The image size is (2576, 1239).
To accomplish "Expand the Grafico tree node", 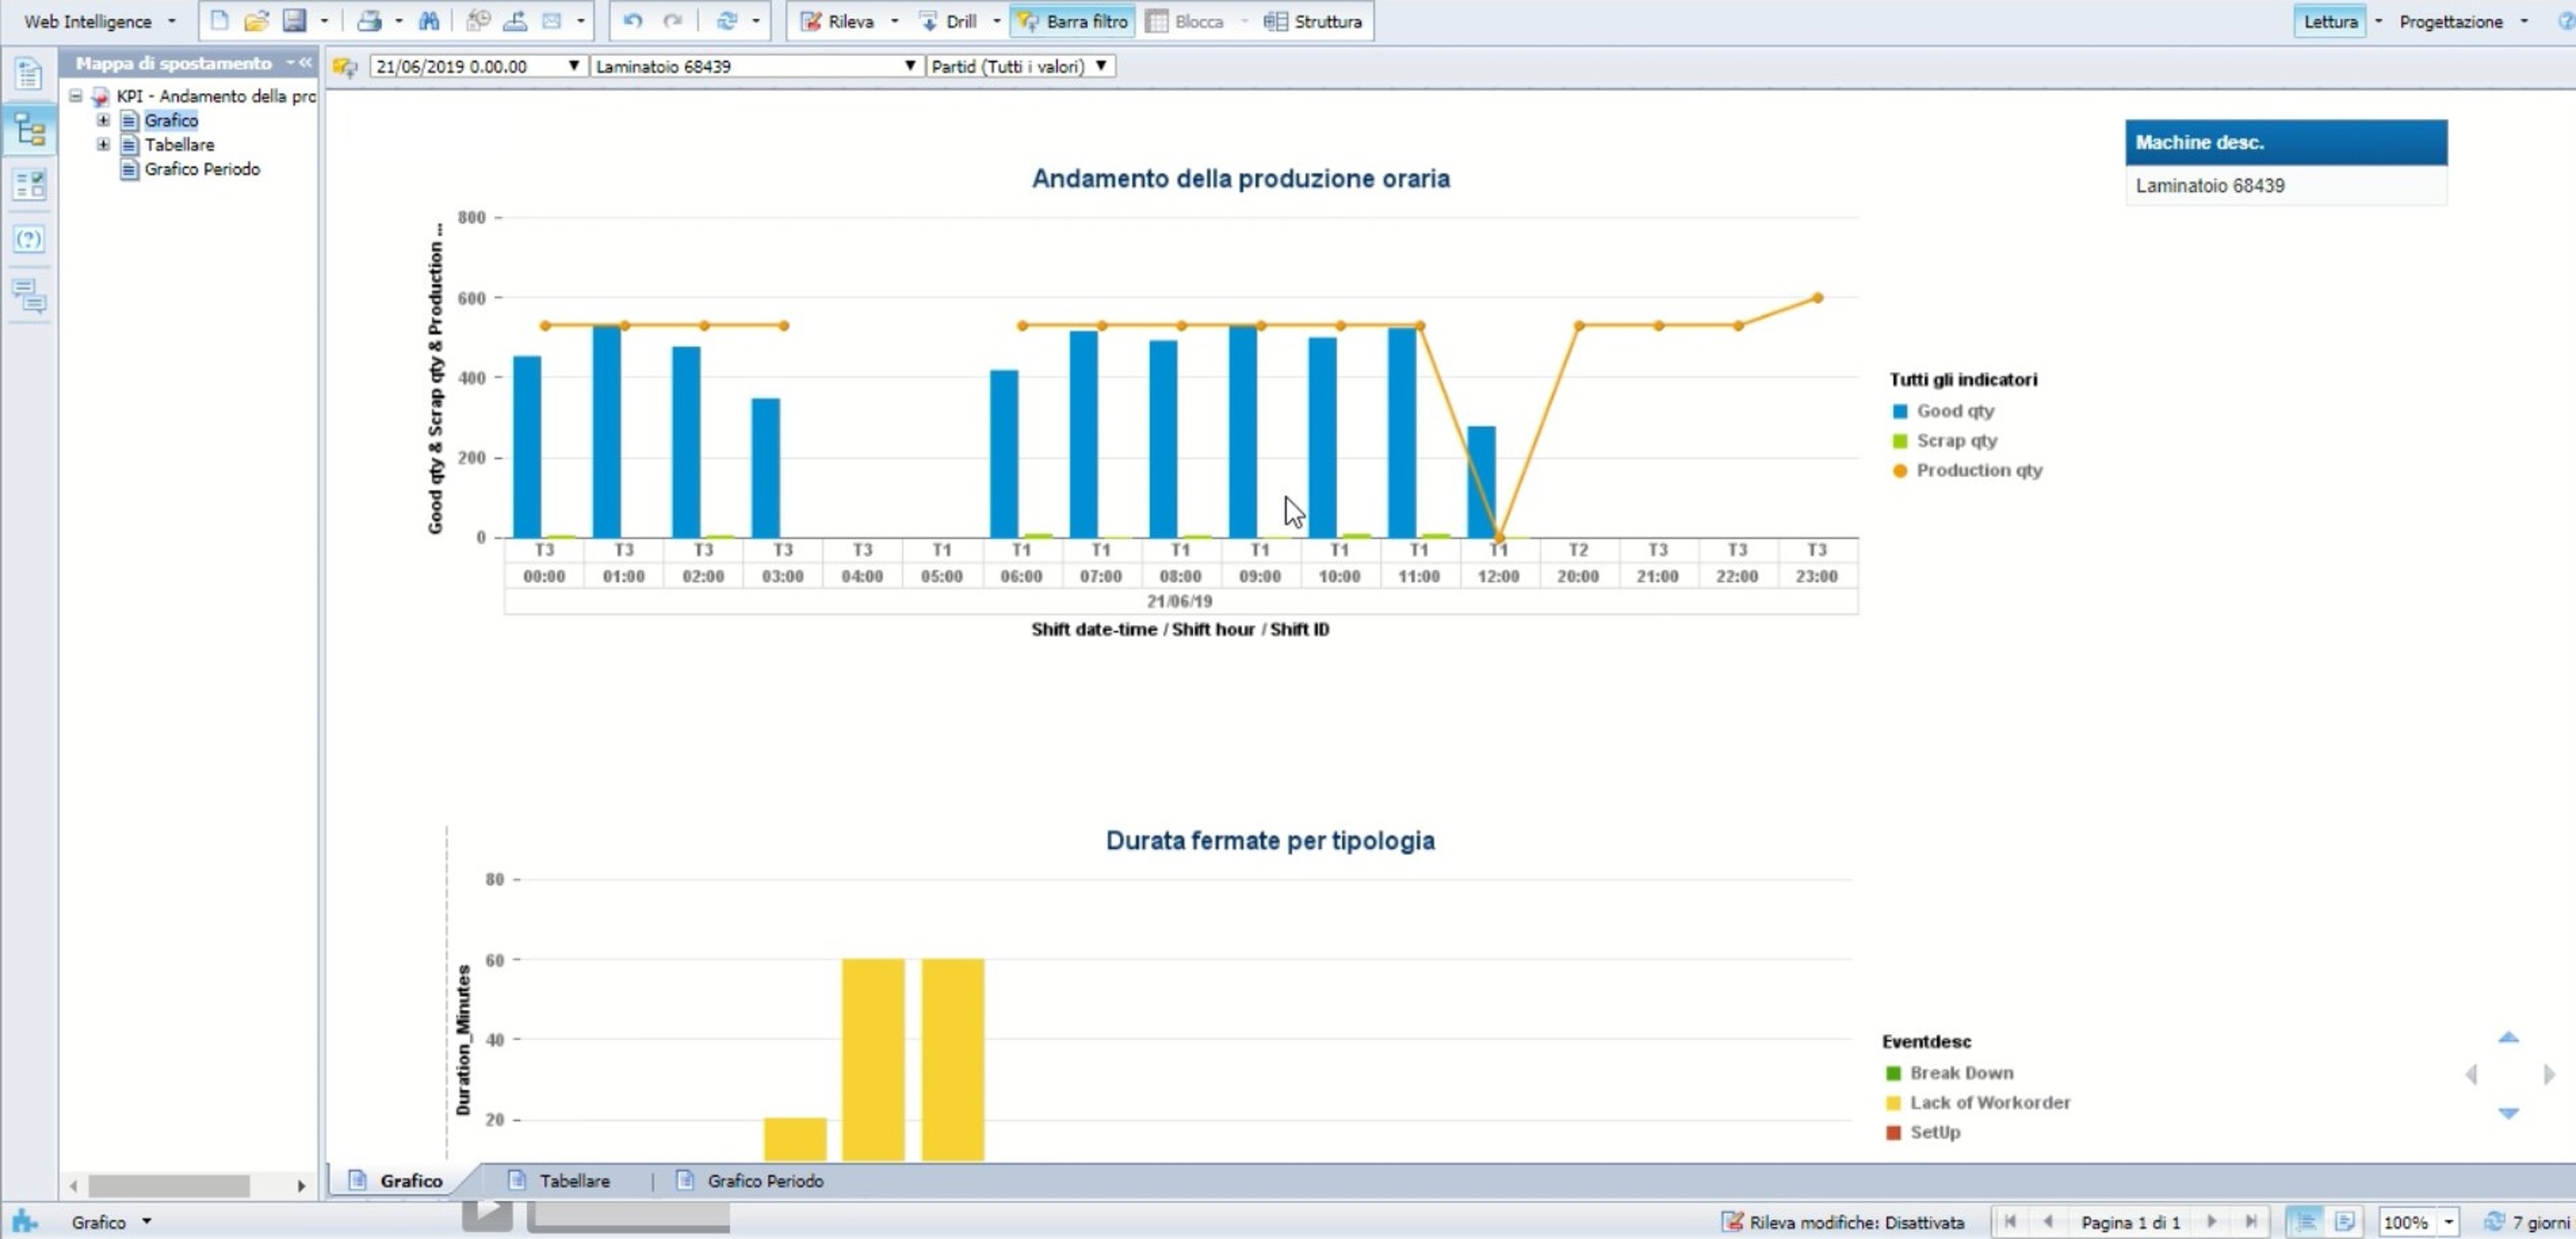I will (103, 120).
